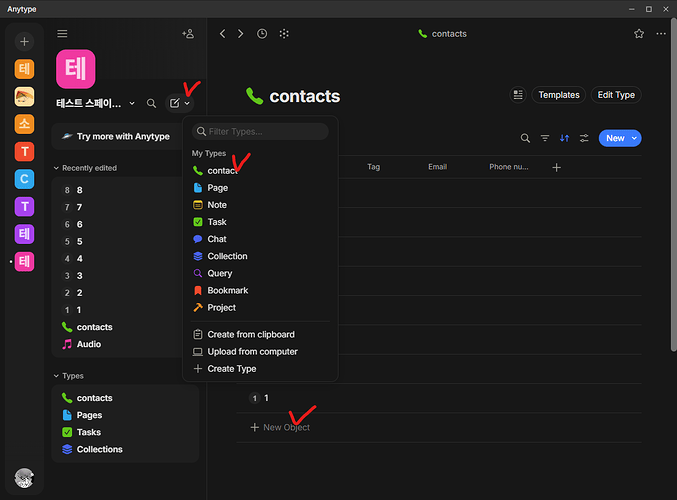Screen dimensions: 677x500
Task: Click the add member icon
Action: pos(188,34)
